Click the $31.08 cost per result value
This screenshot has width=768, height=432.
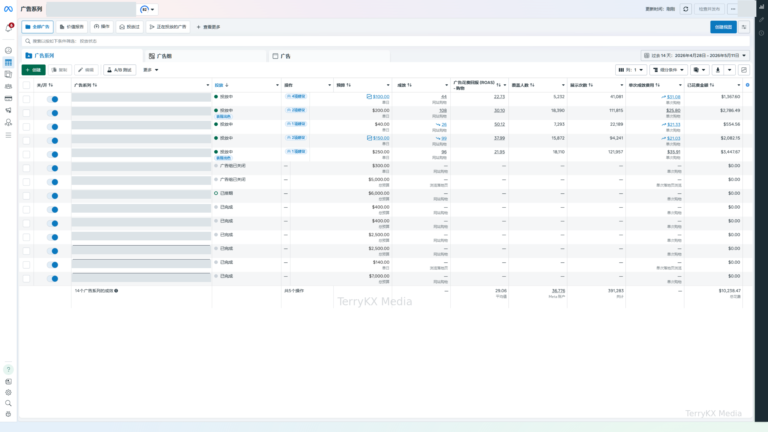tap(673, 97)
